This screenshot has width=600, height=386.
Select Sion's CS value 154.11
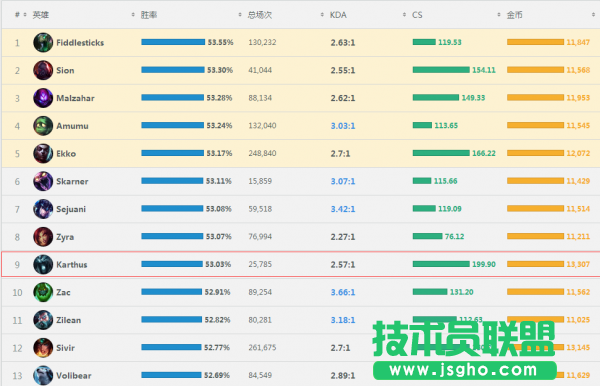484,70
